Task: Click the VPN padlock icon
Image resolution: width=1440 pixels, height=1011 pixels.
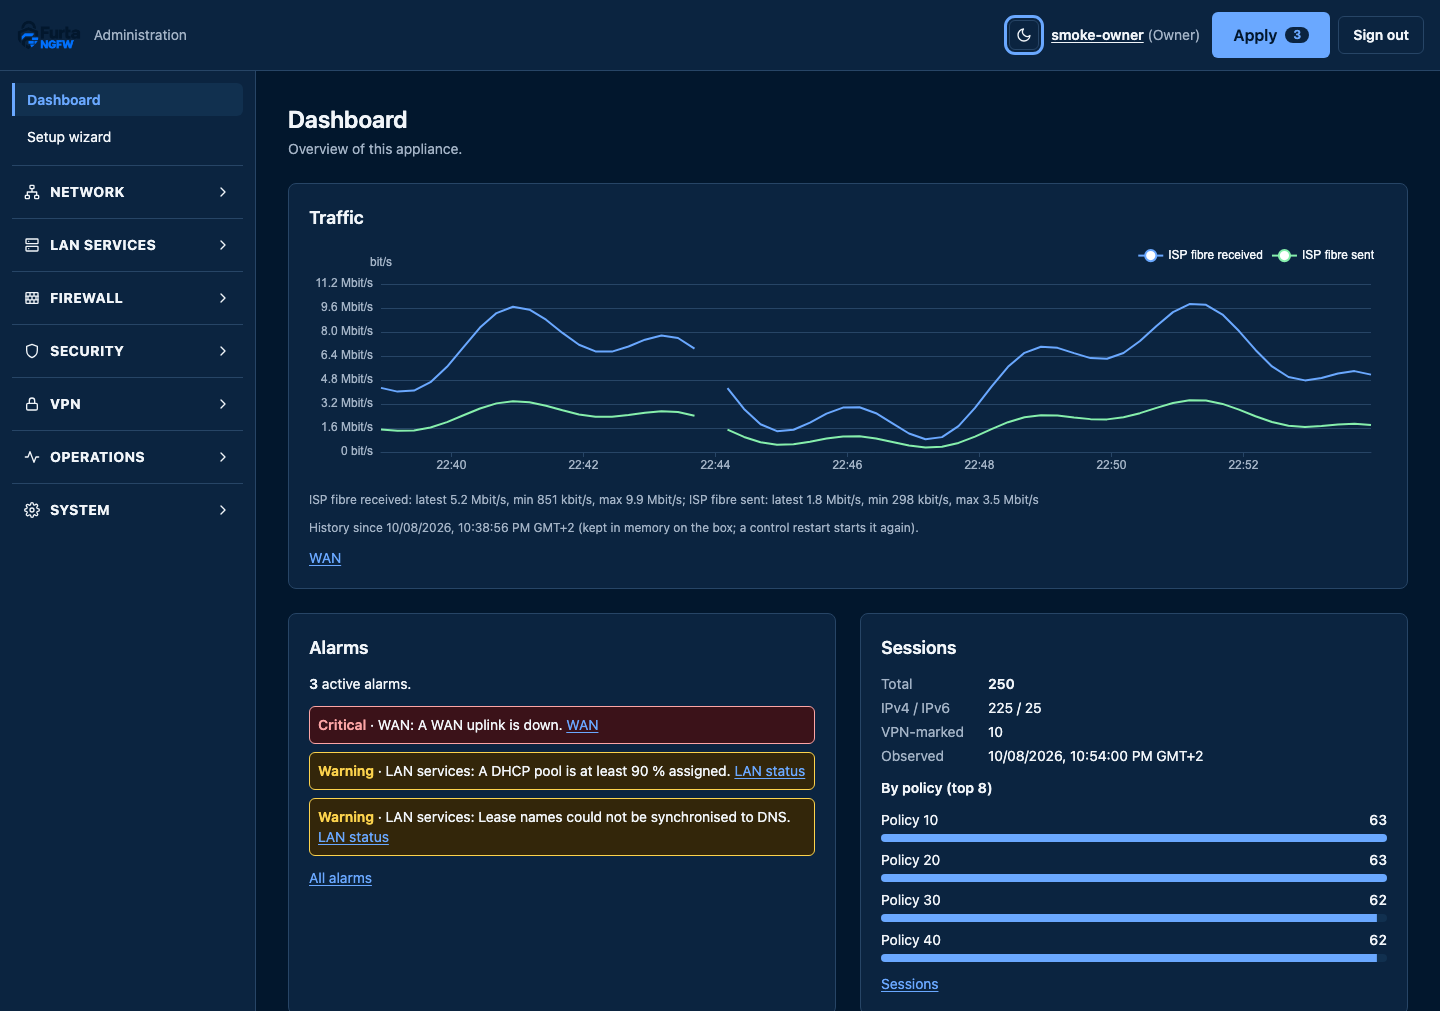Action: pyautogui.click(x=32, y=404)
